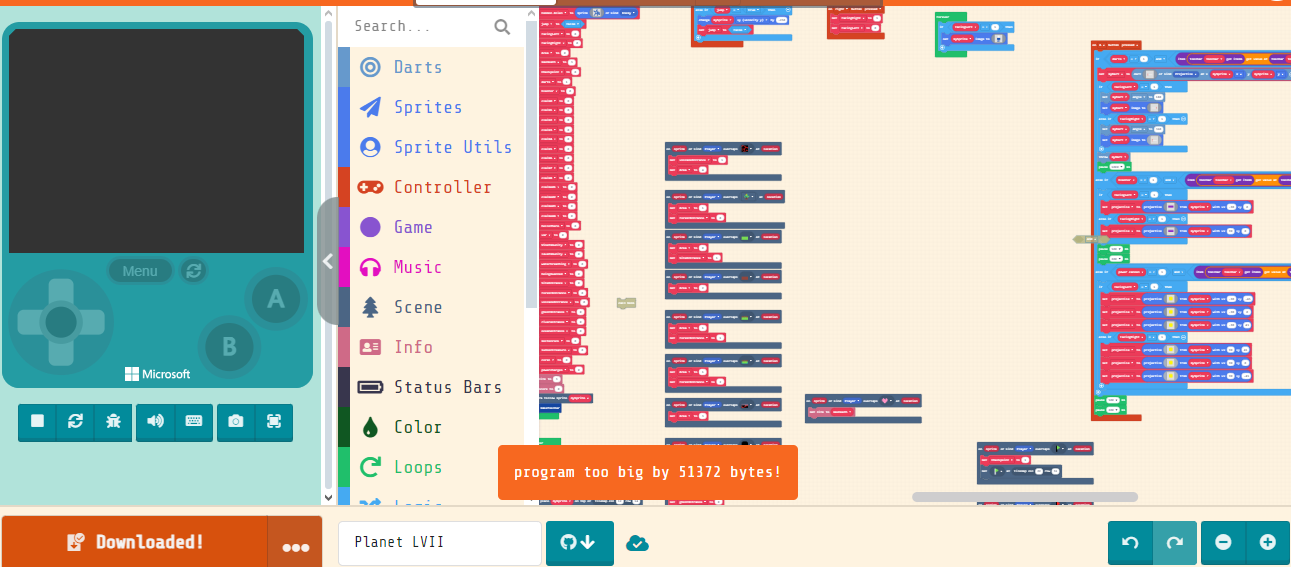Take a screenshot with the camera icon
Screen dimensions: 1291x567
[236, 422]
